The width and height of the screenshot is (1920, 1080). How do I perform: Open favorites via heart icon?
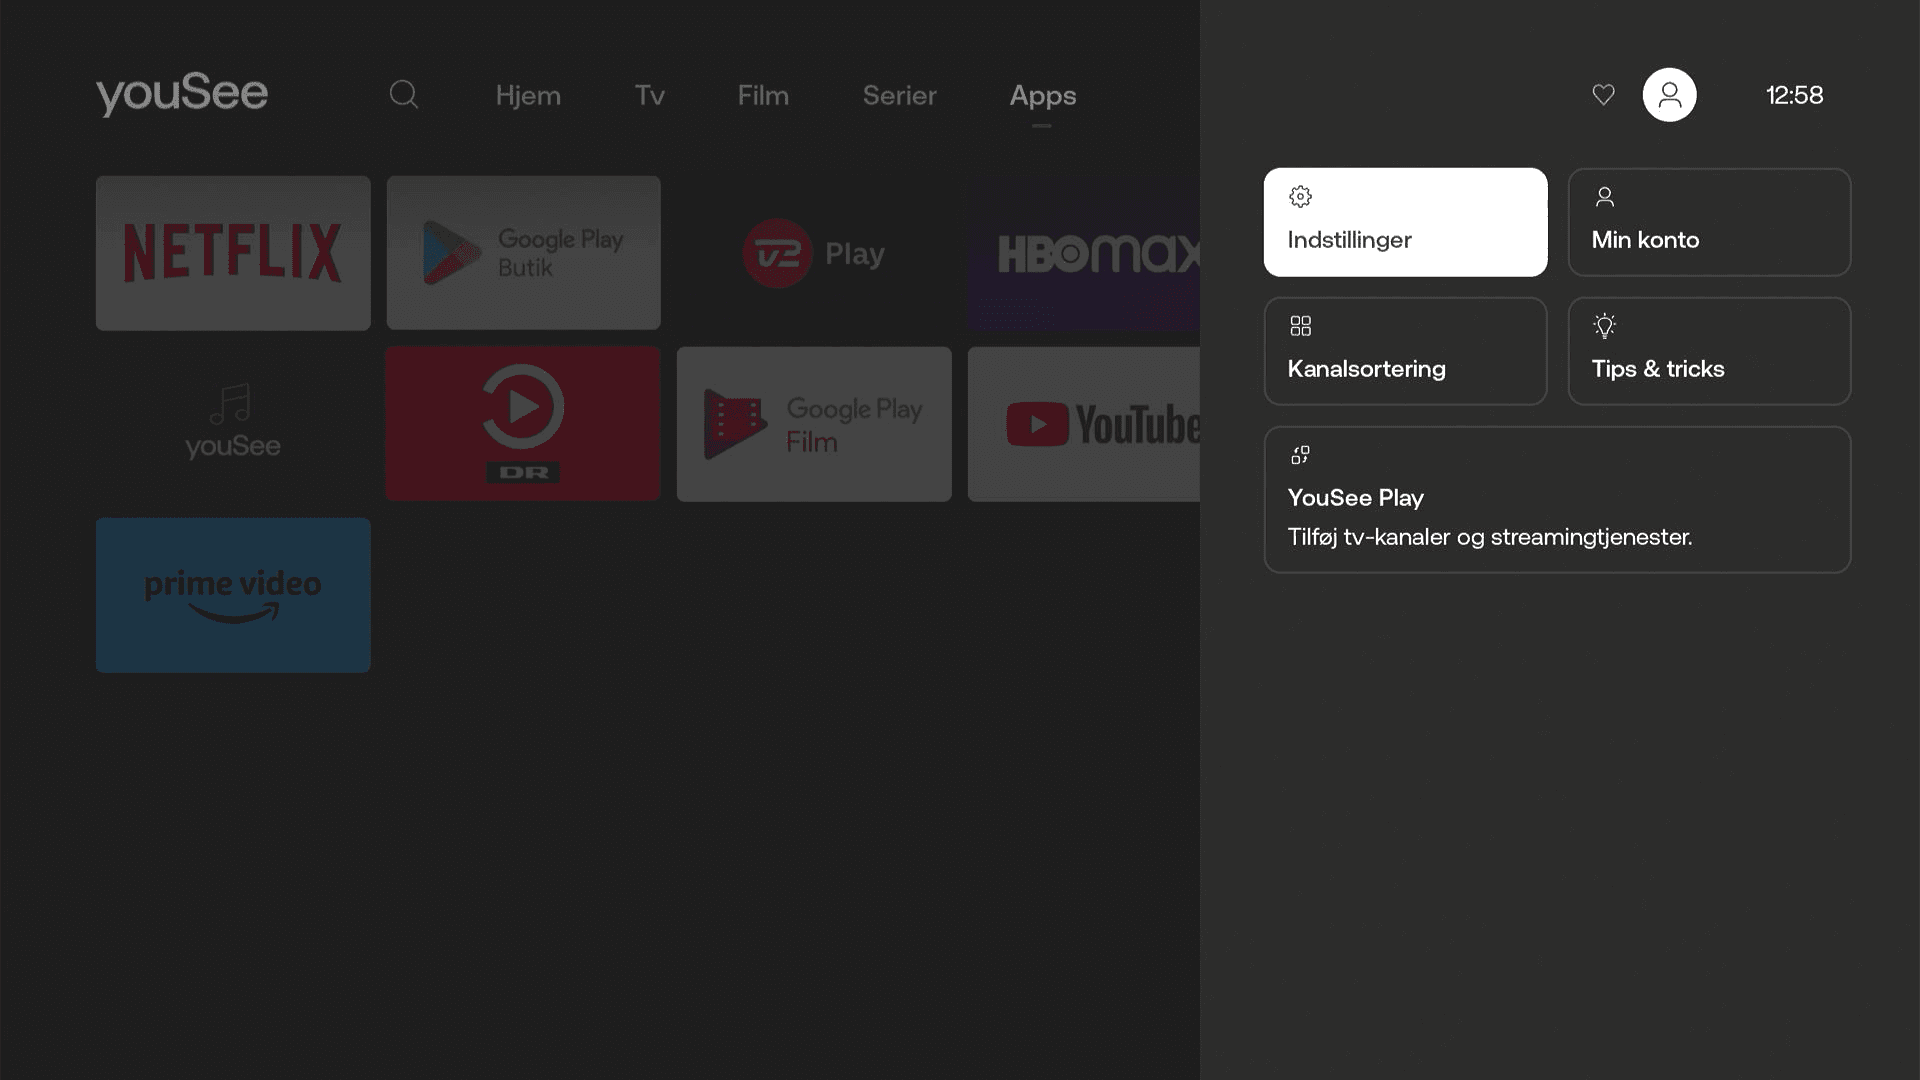(1603, 95)
